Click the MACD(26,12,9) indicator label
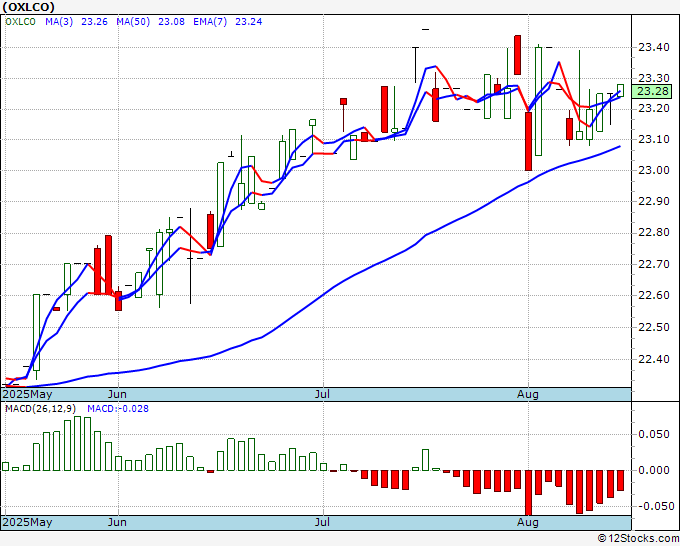This screenshot has width=680, height=546. (x=40, y=409)
